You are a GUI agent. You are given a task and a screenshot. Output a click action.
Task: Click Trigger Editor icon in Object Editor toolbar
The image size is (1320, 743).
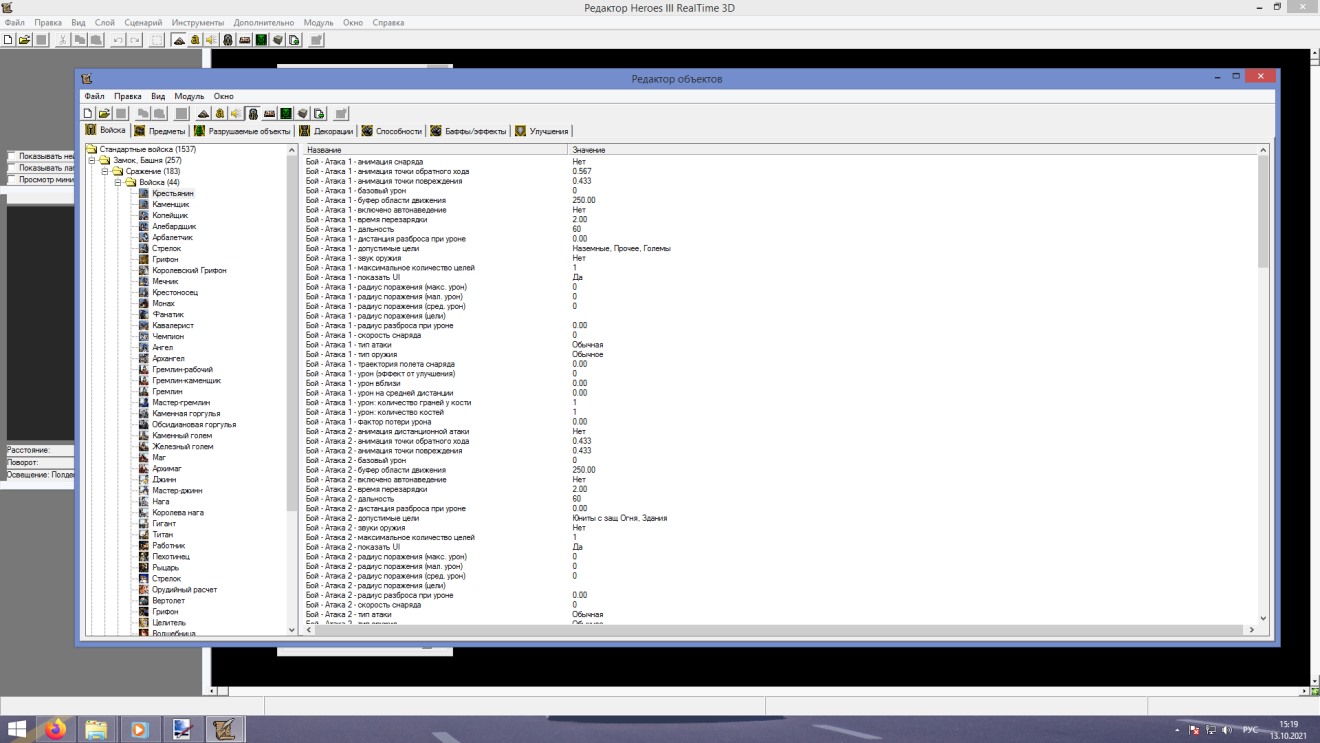point(219,113)
